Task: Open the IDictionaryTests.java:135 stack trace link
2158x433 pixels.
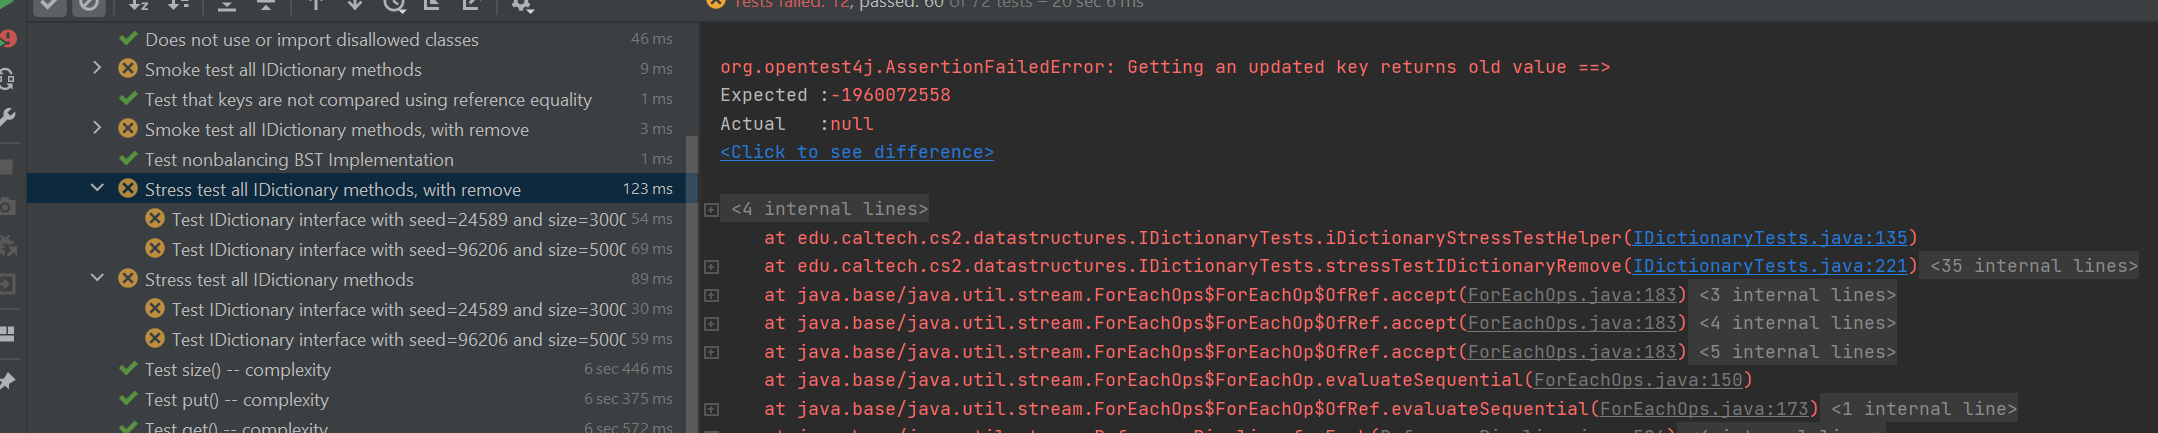Action: click(1770, 238)
